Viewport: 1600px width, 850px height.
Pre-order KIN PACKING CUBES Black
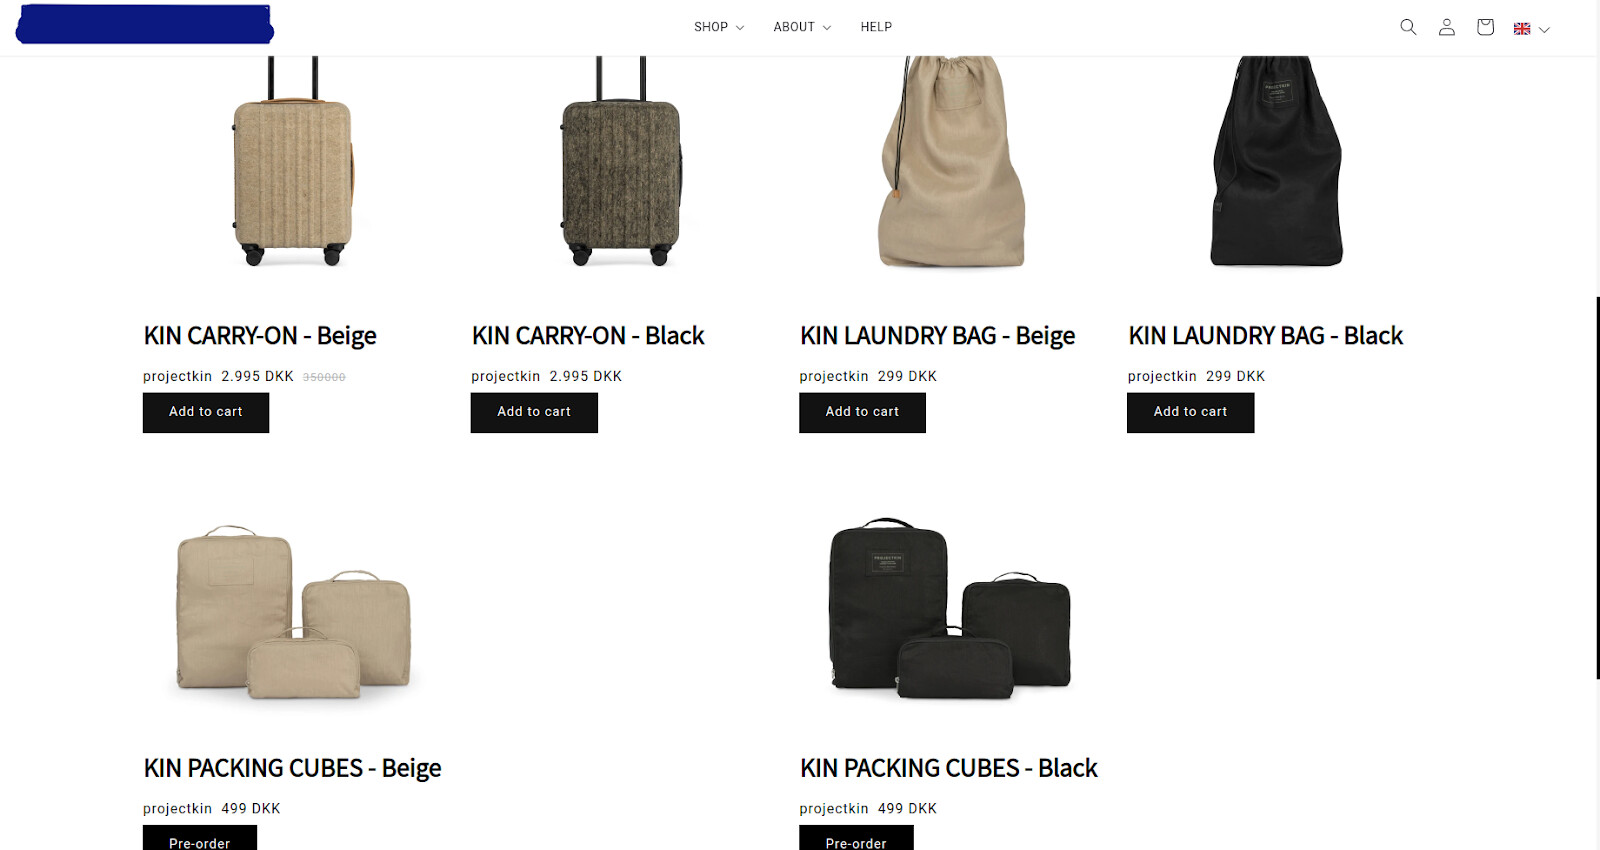856,838
